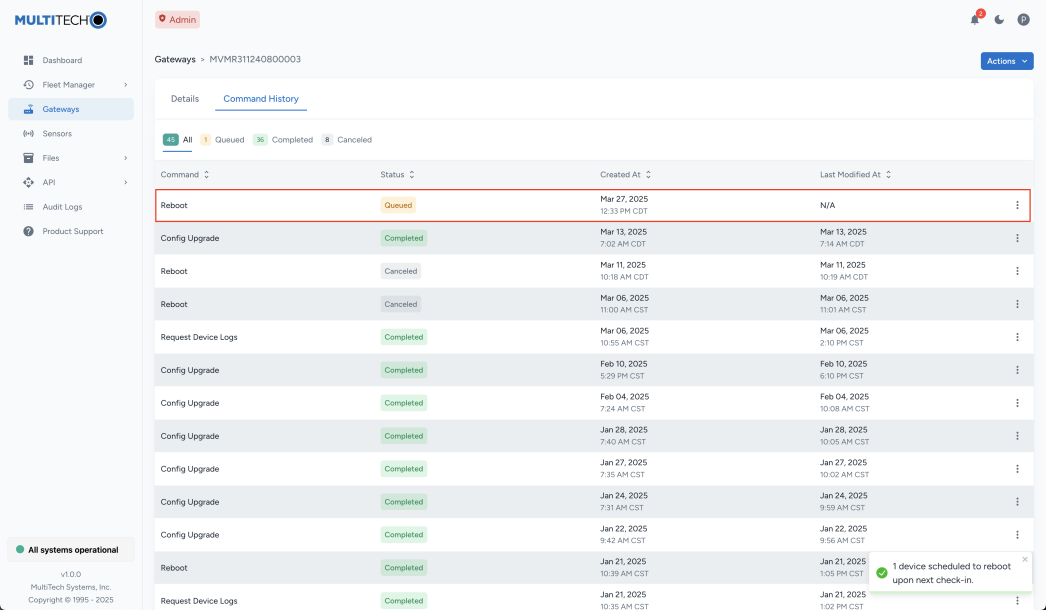Viewport: 1046px width, 610px height.
Task: Open row menu for Mar 13 Config Upgrade
Action: pyautogui.click(x=1017, y=238)
